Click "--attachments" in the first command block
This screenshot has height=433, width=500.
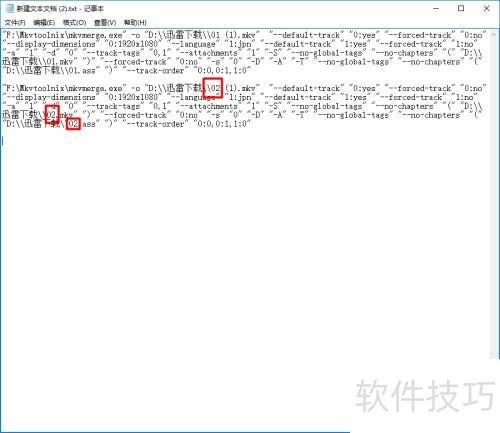(x=209, y=53)
